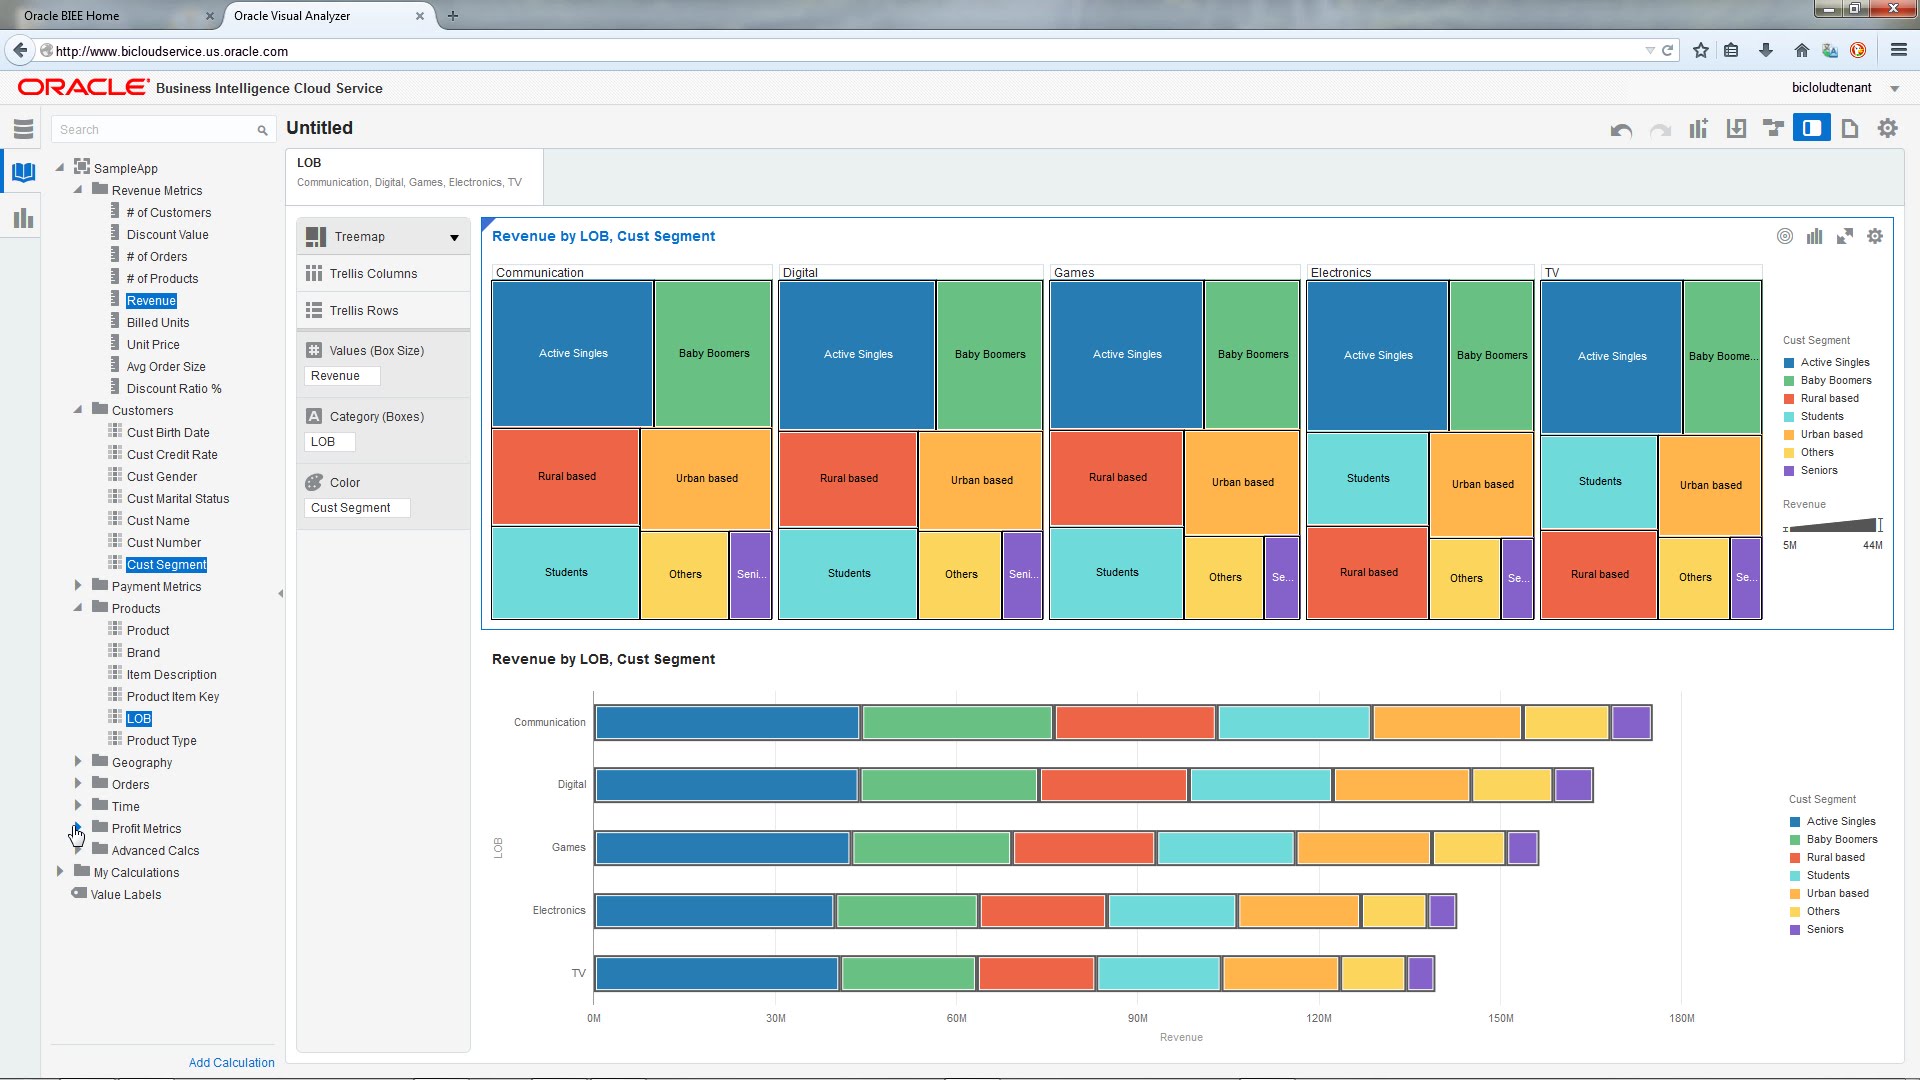Toggle the Active Singles legend entry

[1834, 363]
